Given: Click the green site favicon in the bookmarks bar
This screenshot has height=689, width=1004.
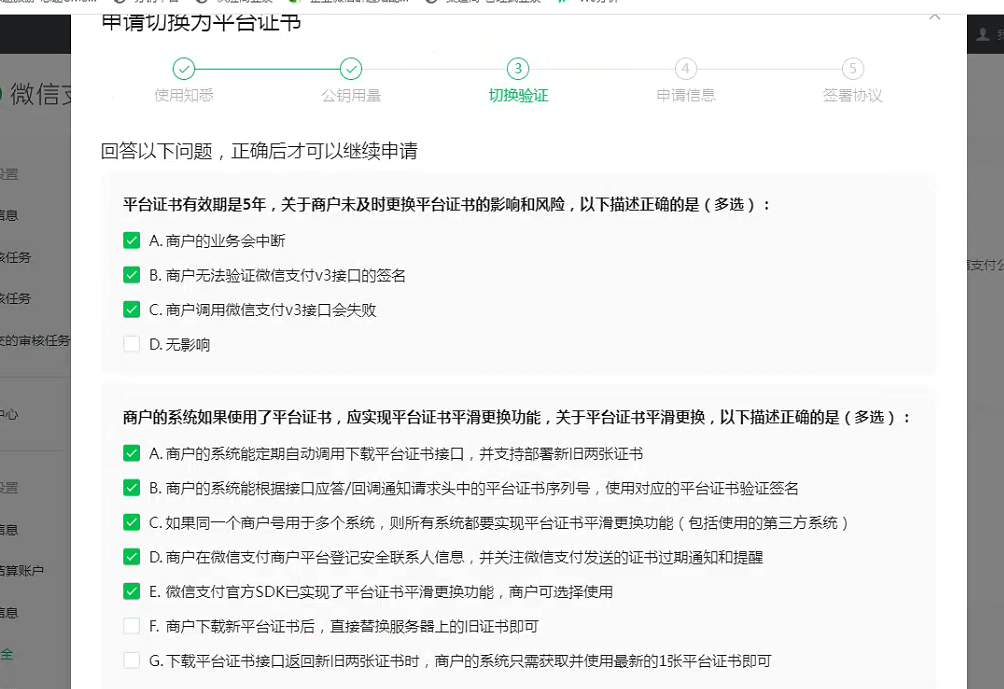Looking at the screenshot, I should pyautogui.click(x=293, y=3).
